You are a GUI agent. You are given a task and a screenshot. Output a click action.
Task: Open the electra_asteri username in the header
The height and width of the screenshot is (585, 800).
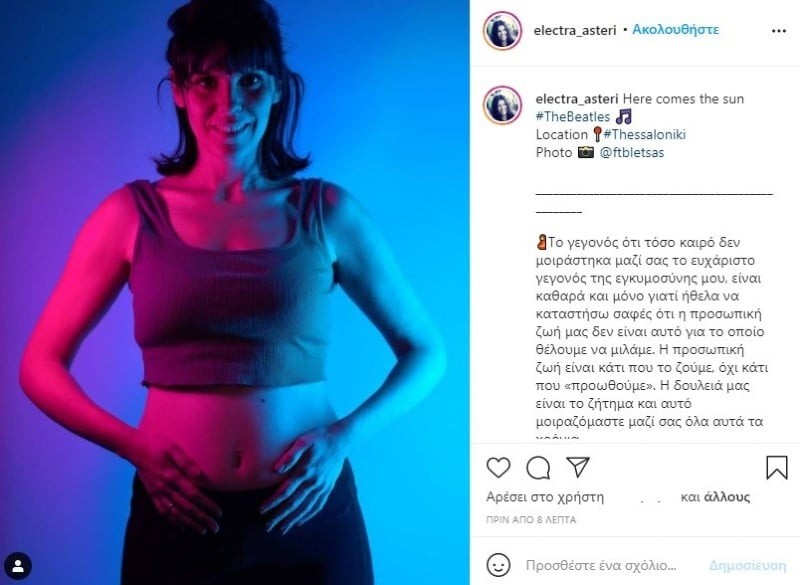point(575,31)
